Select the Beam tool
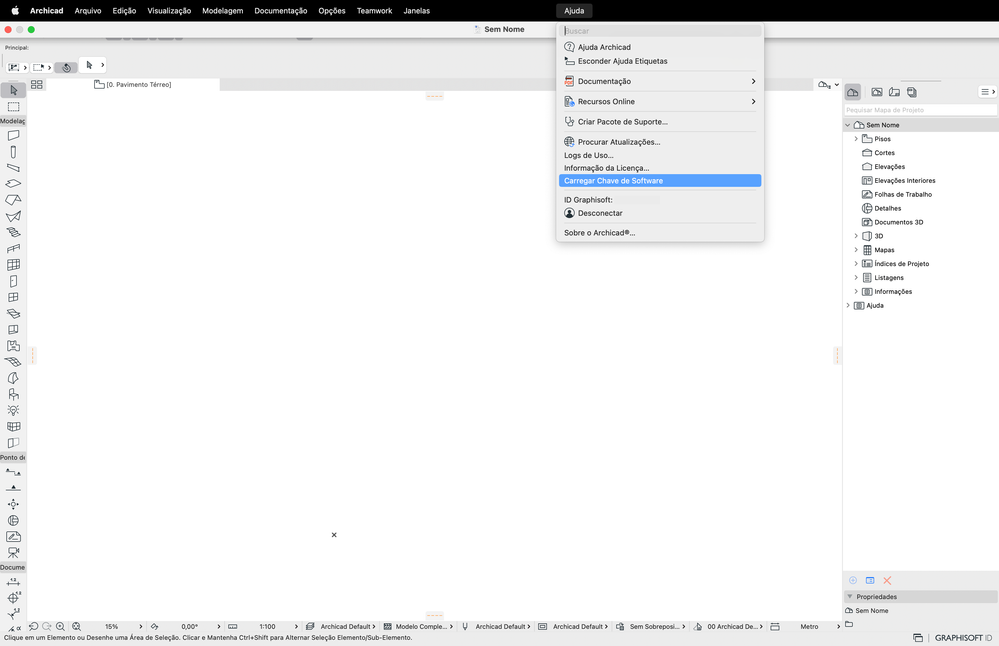The height and width of the screenshot is (646, 999). pyautogui.click(x=13, y=168)
